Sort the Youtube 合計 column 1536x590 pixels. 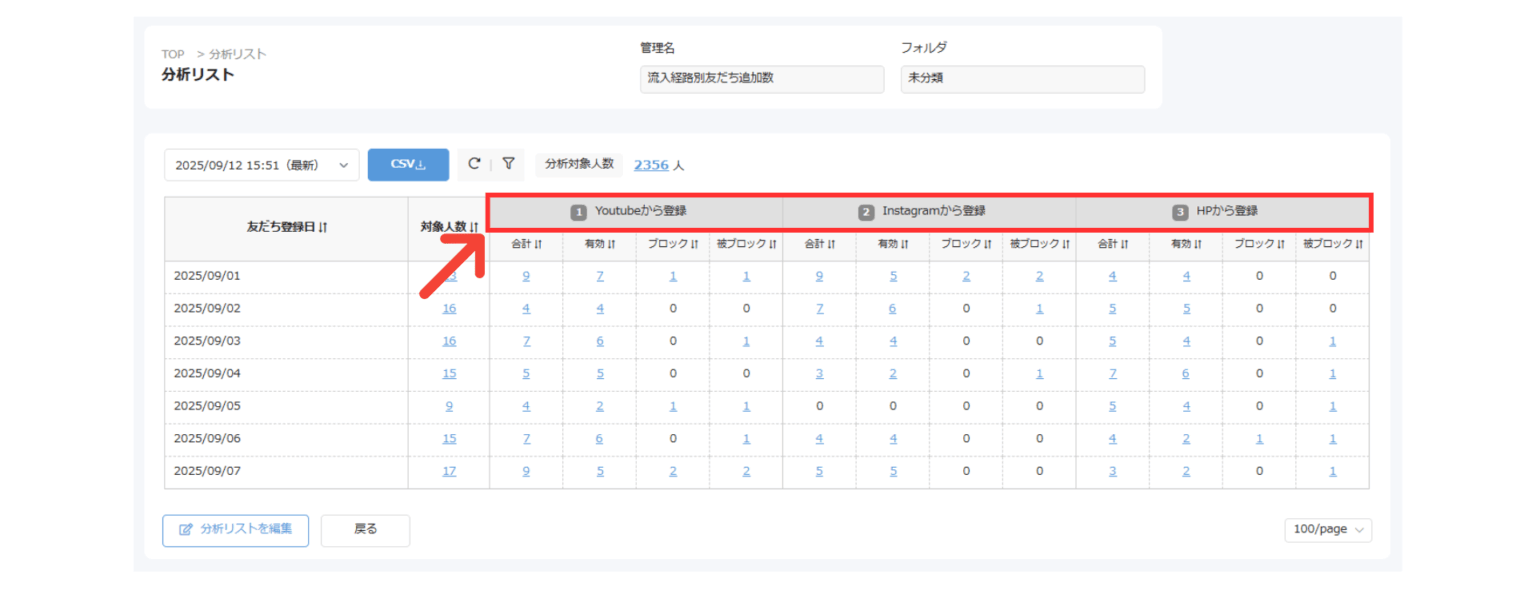(538, 244)
